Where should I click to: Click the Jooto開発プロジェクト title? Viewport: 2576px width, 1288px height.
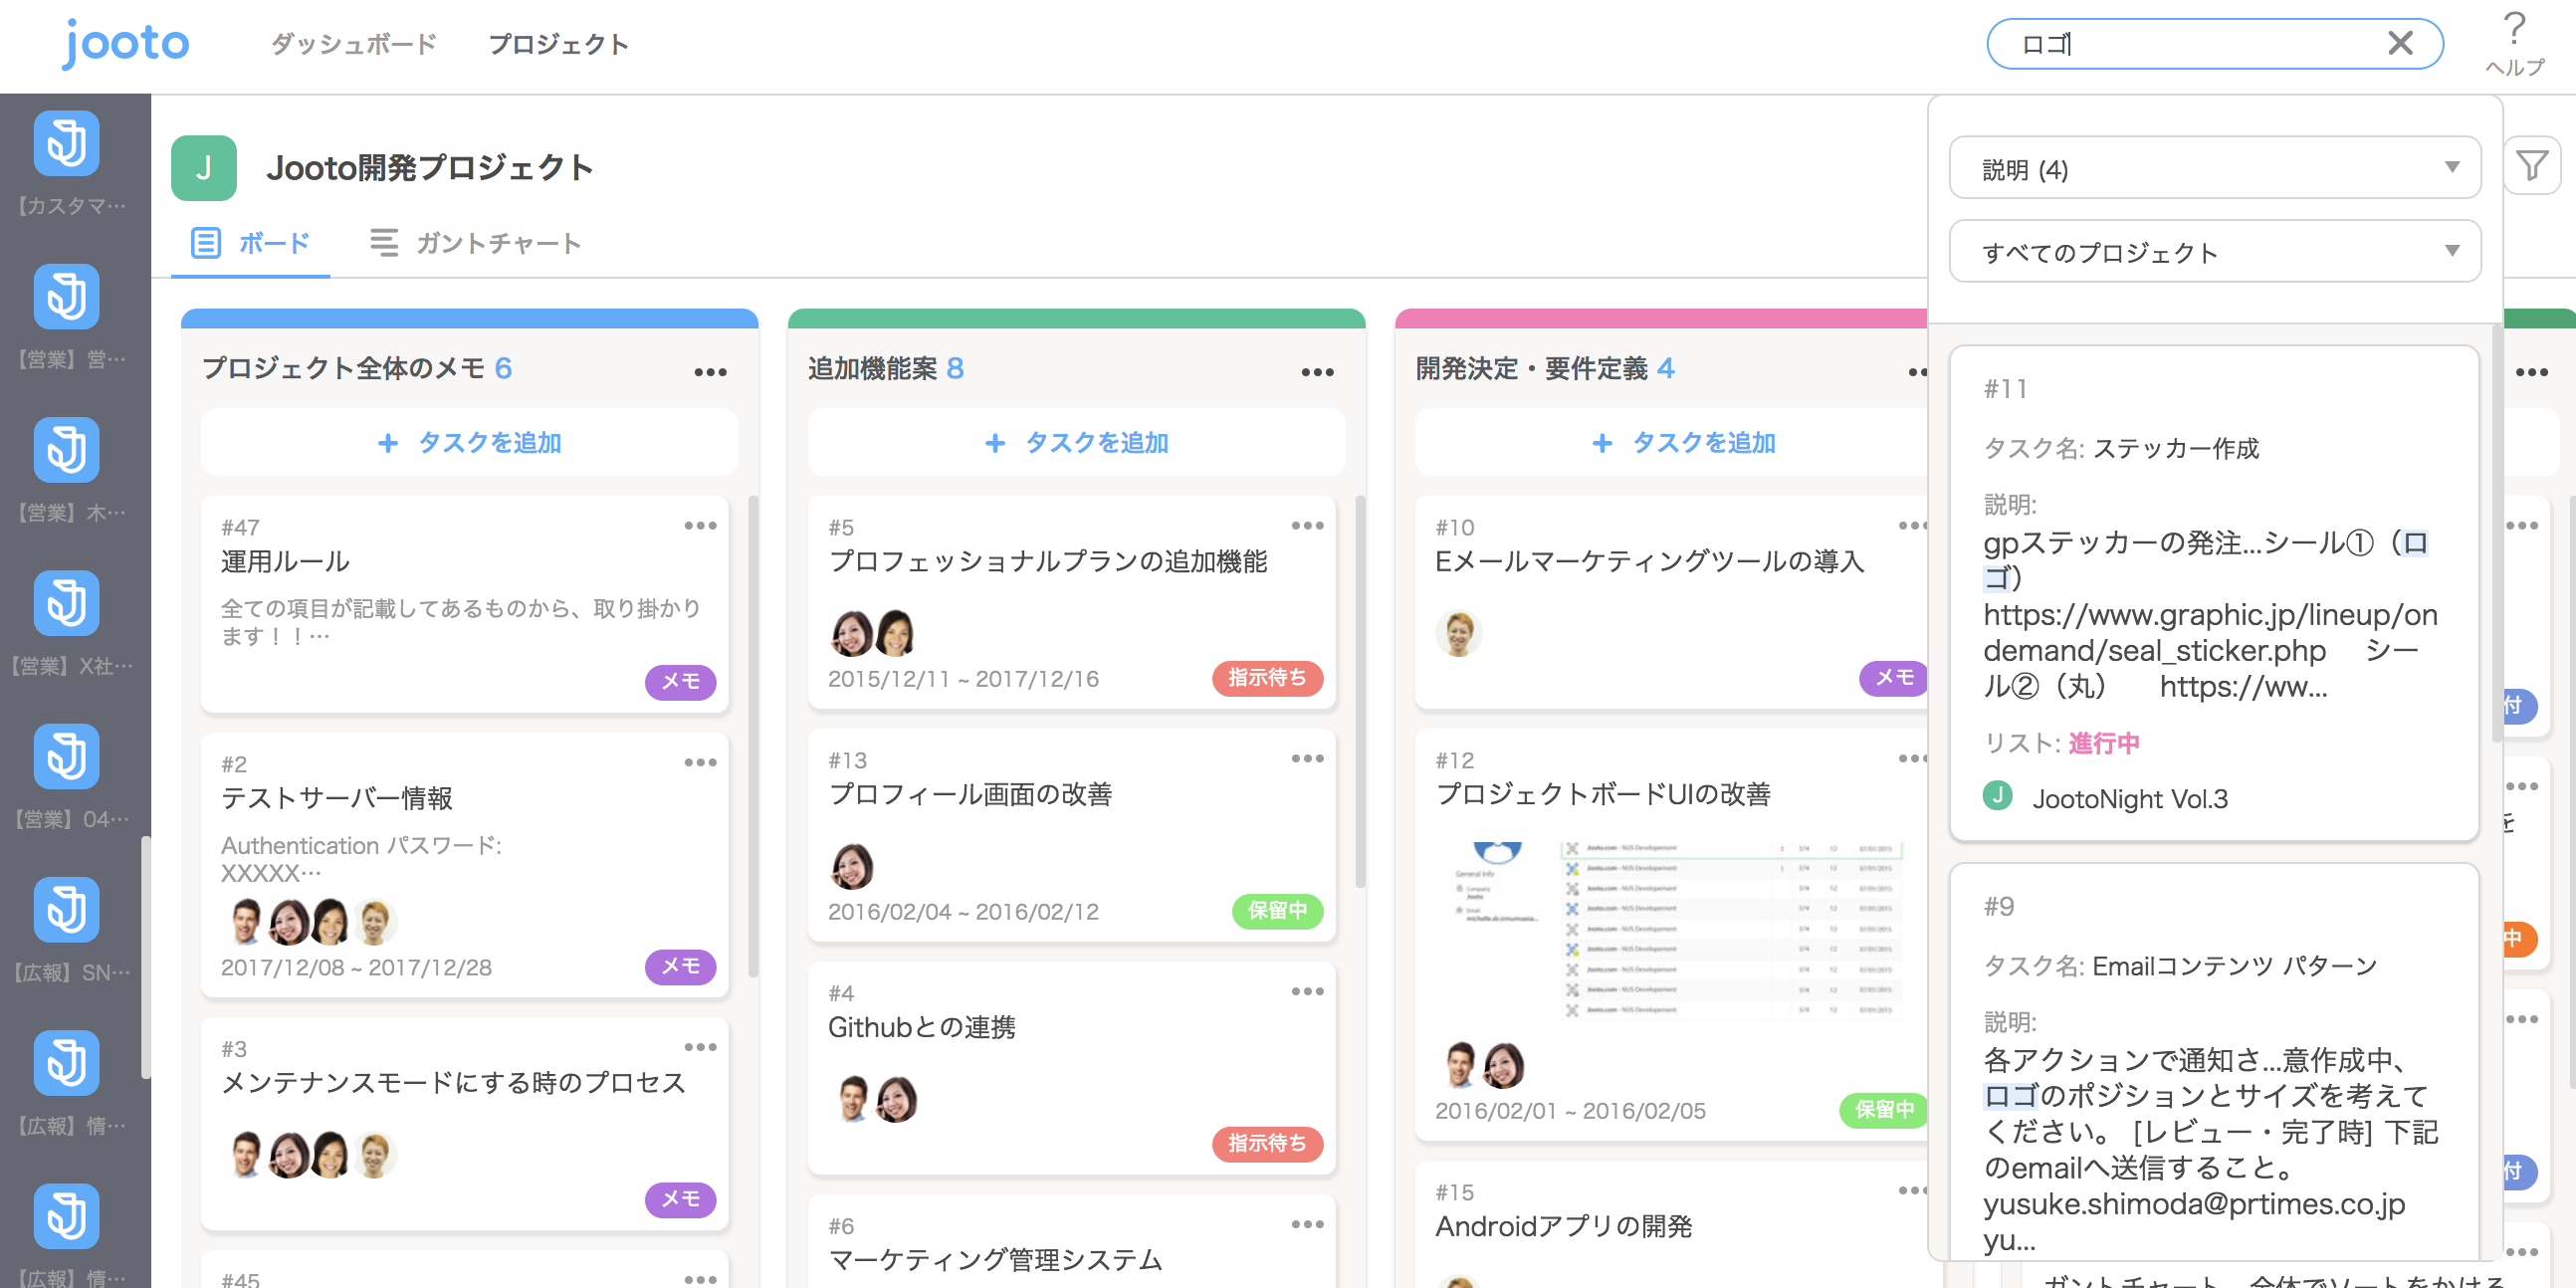429,167
